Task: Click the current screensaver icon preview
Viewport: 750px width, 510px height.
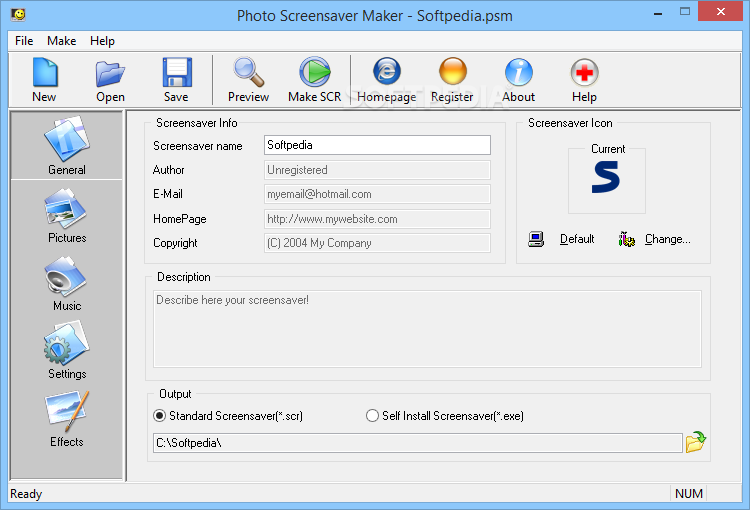Action: click(x=606, y=177)
